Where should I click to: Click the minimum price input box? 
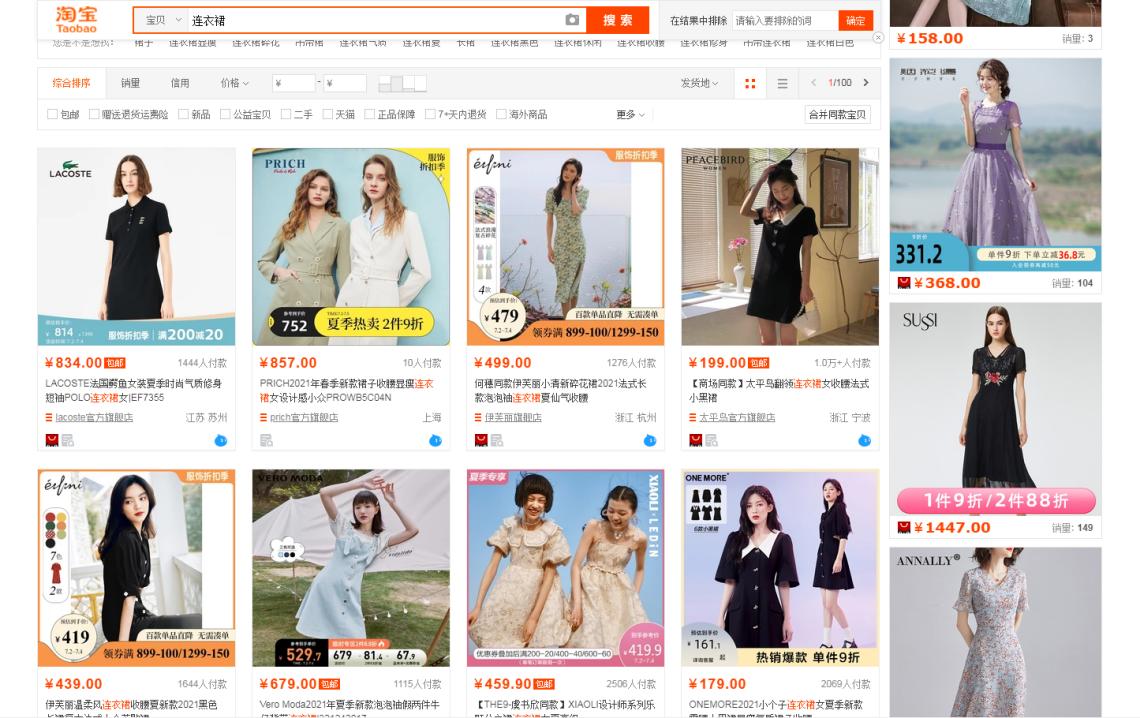point(294,84)
